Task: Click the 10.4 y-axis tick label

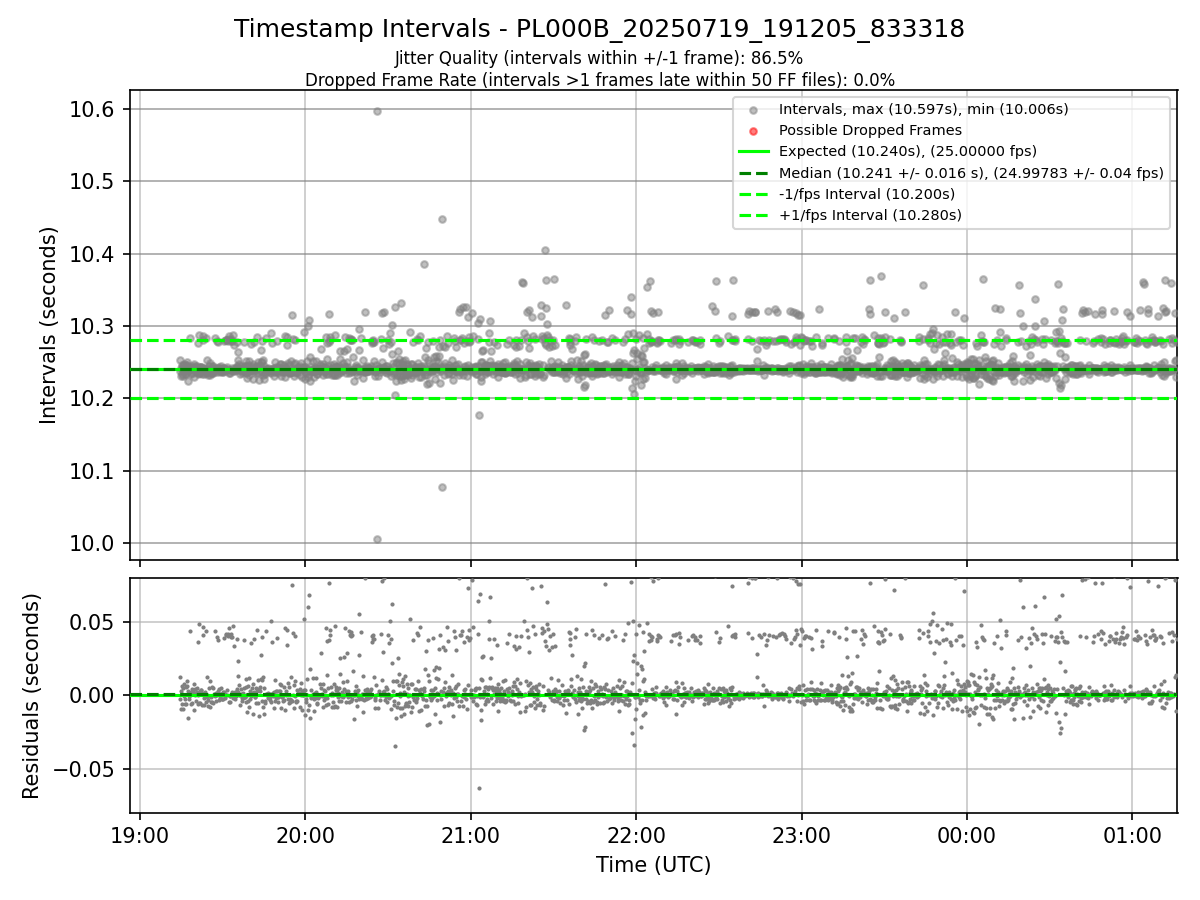Action: point(93,254)
